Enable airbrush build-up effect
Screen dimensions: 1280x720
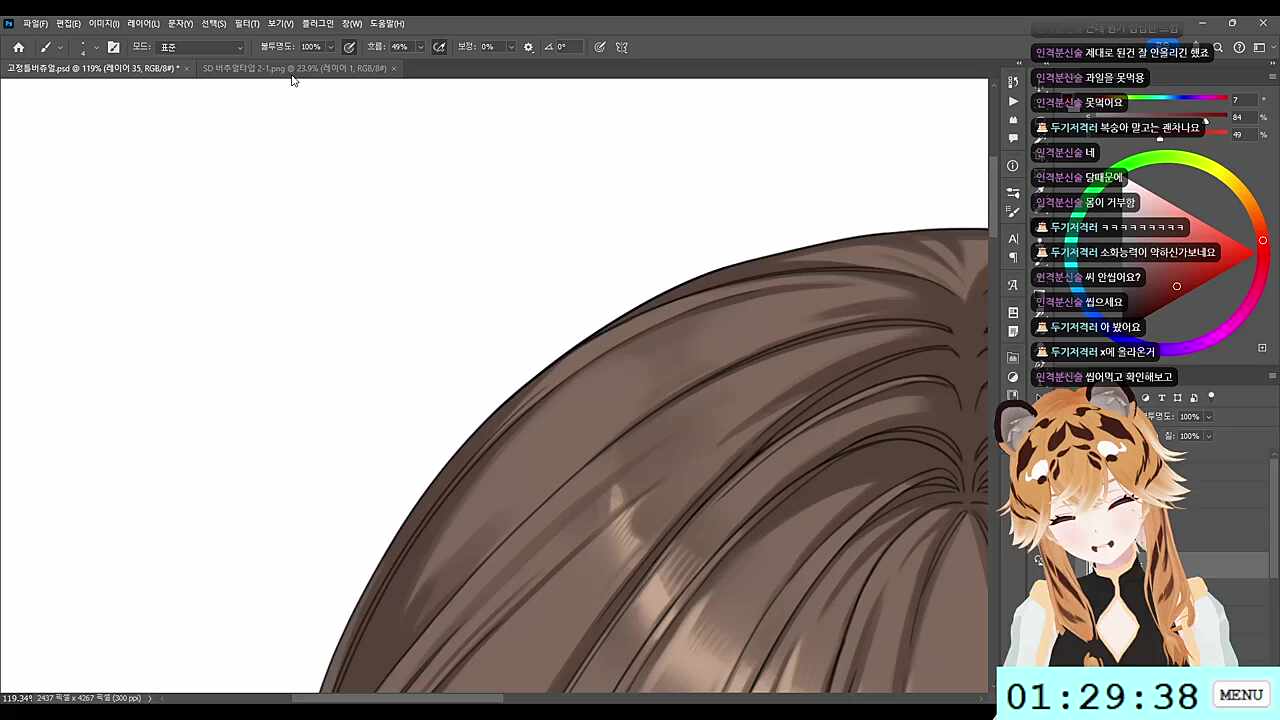tap(439, 47)
